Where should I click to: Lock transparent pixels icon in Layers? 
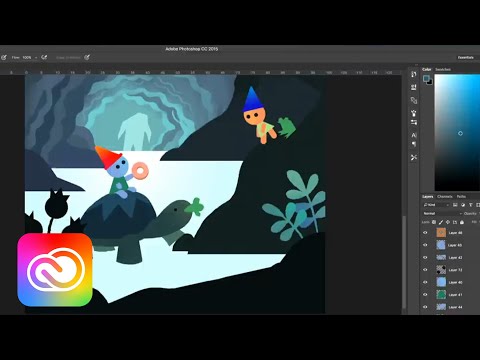(x=434, y=222)
